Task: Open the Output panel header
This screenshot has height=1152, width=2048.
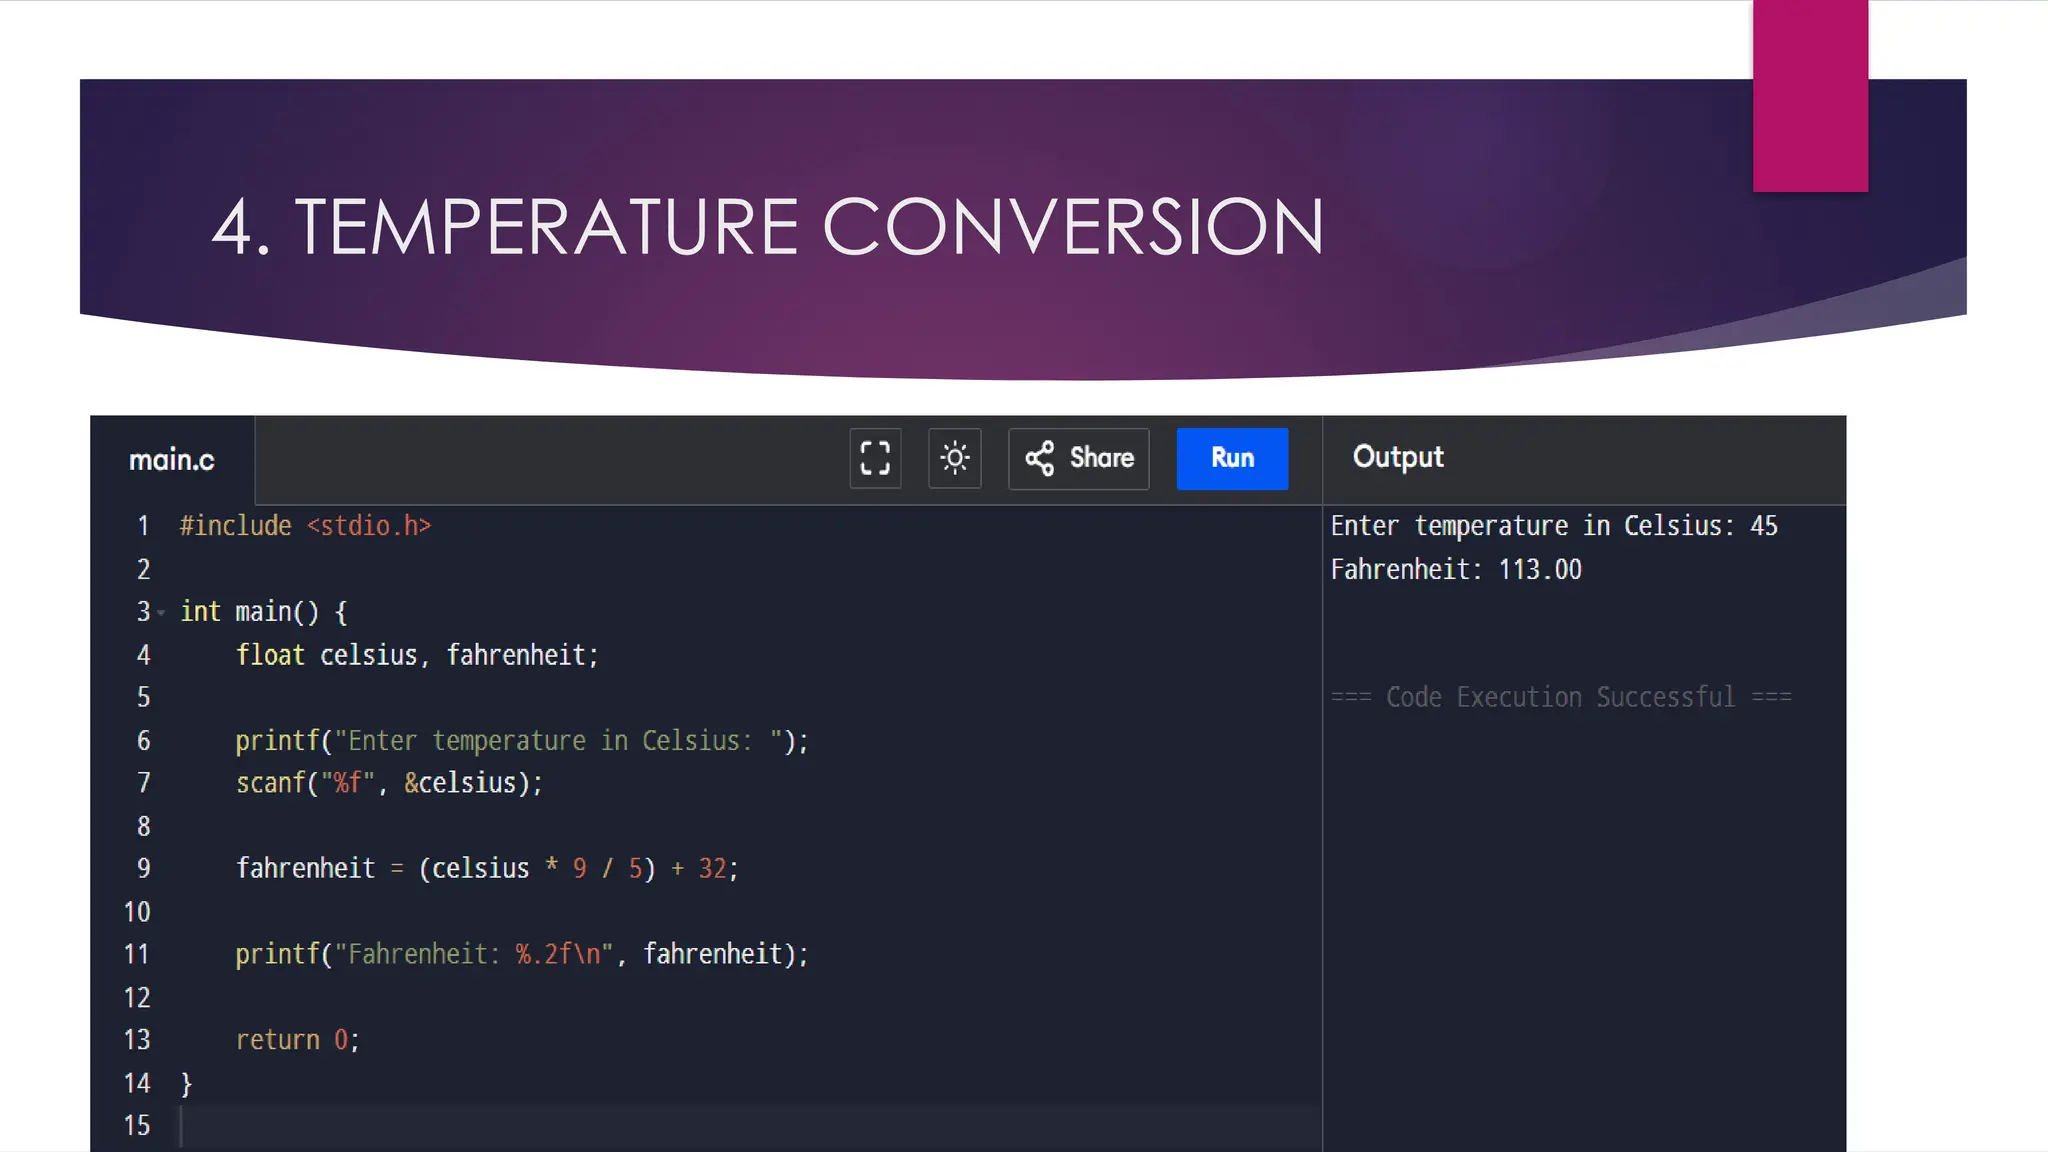Action: point(1398,457)
